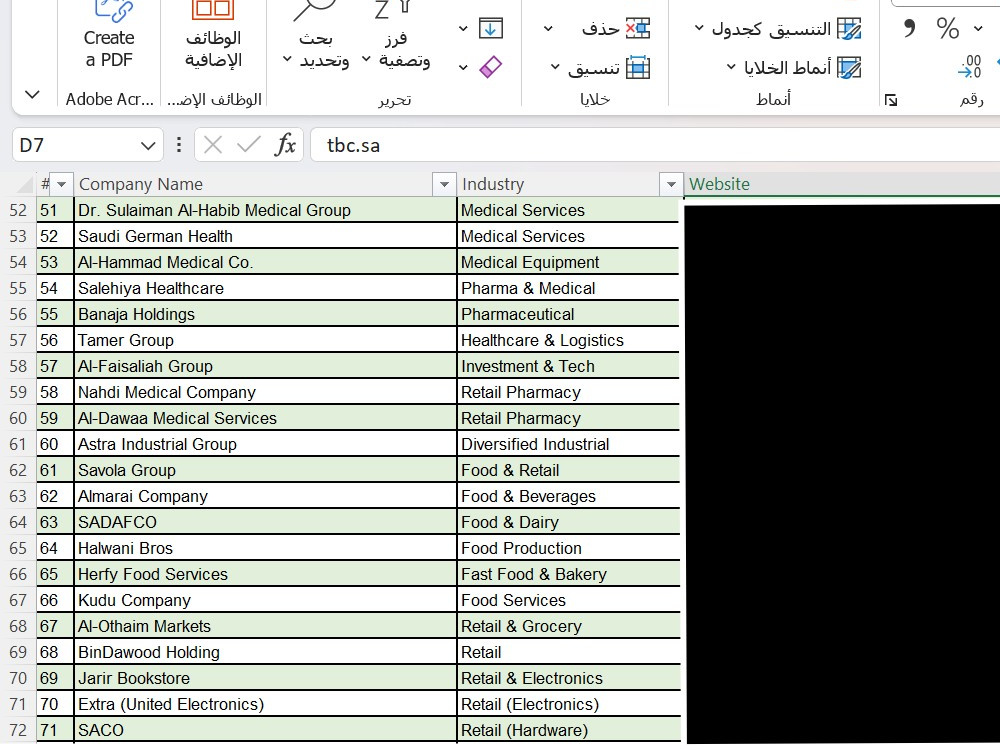Collapse the ribbon chevron
Viewport: 1000px width, 750px height.
click(x=32, y=95)
